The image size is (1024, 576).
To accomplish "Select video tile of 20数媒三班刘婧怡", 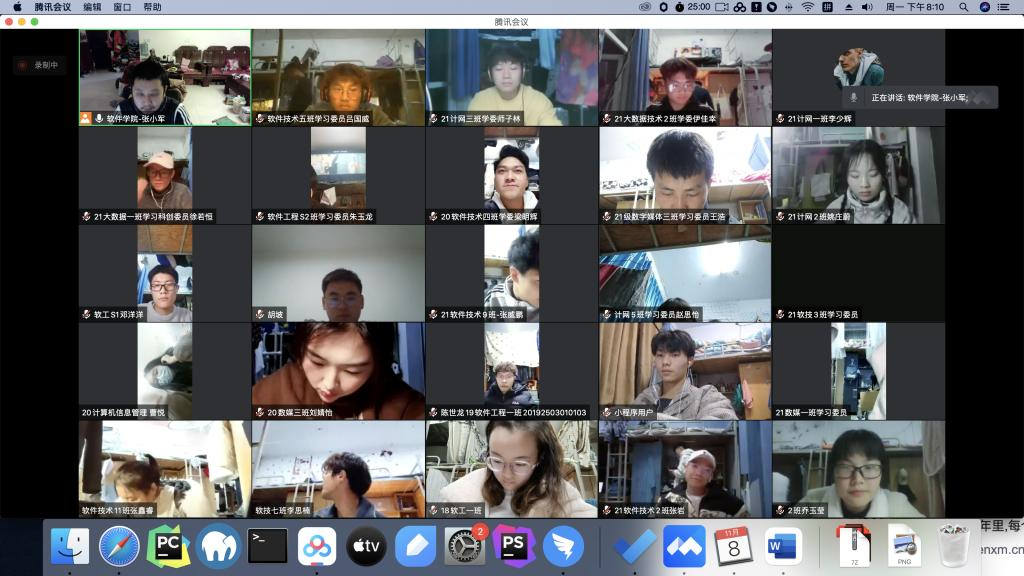I will (x=338, y=371).
